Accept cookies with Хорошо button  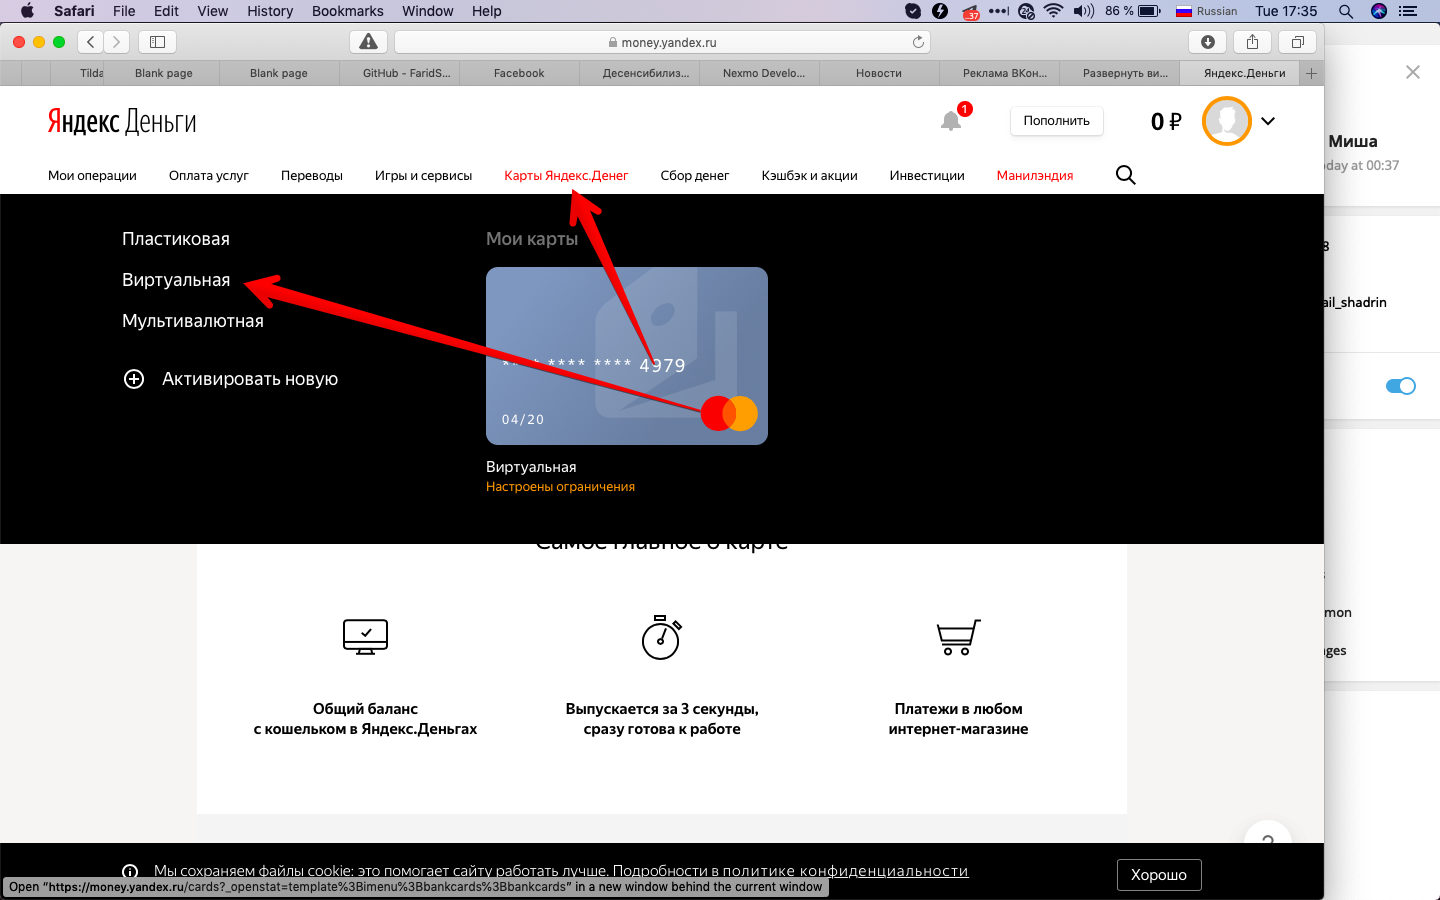pyautogui.click(x=1158, y=875)
